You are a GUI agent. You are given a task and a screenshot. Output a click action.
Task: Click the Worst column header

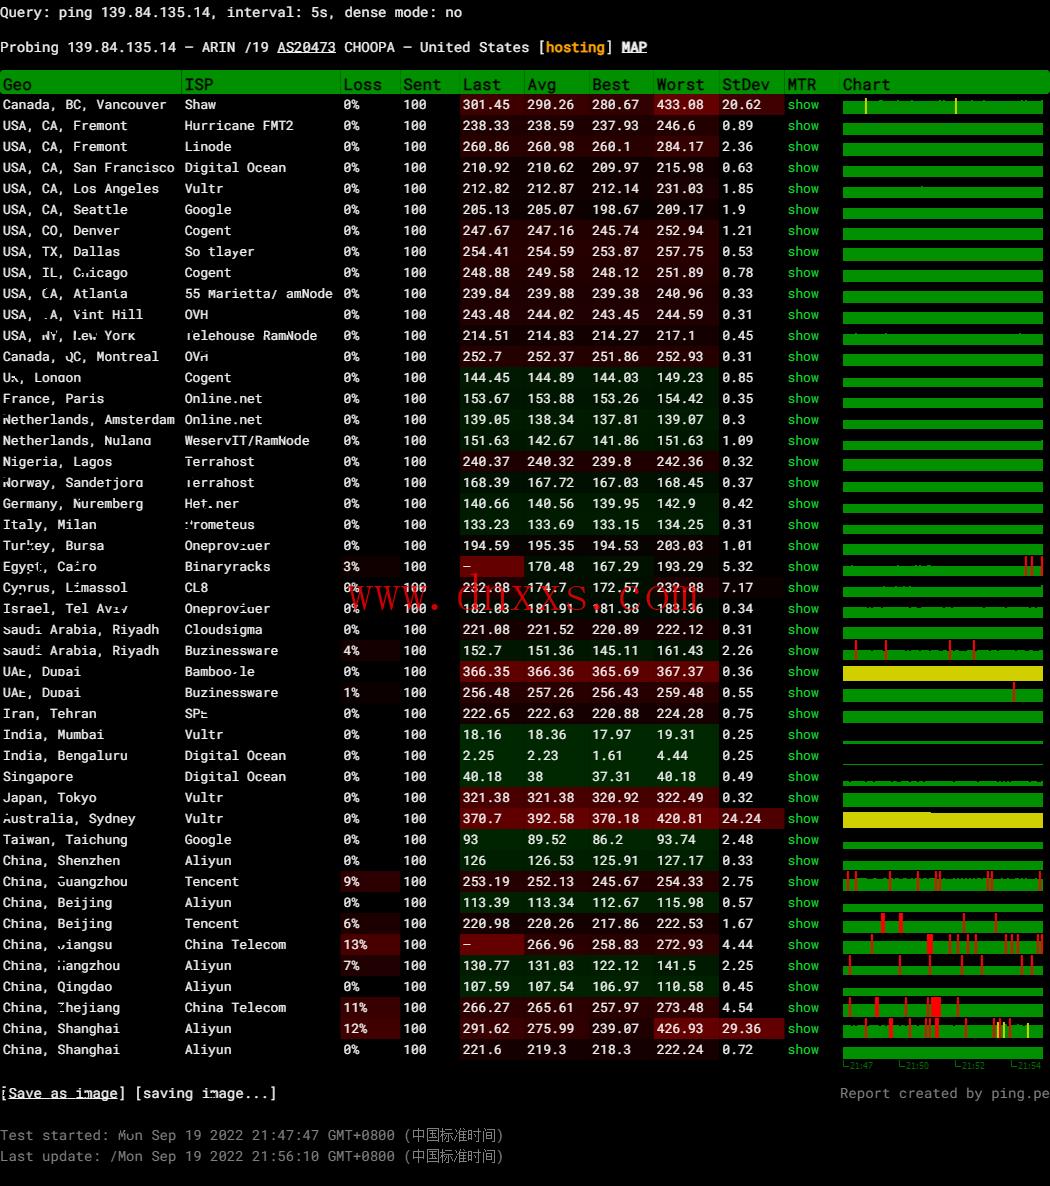coord(680,85)
